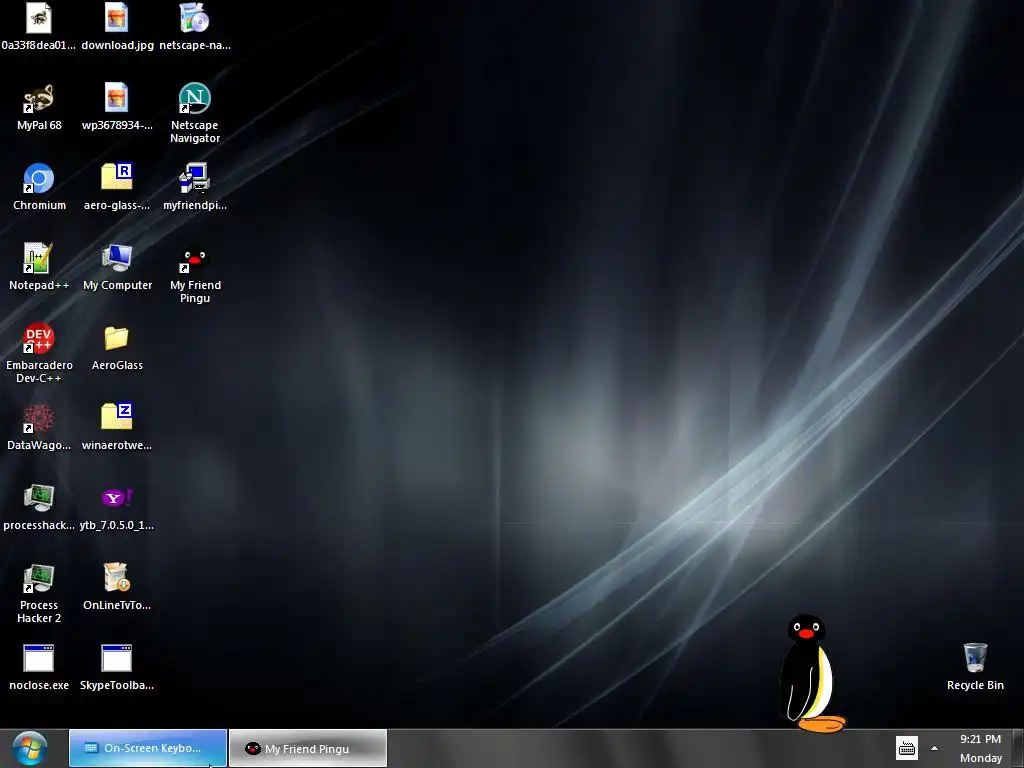Show hidden tray icons arrow
1024x768 pixels.
point(935,748)
